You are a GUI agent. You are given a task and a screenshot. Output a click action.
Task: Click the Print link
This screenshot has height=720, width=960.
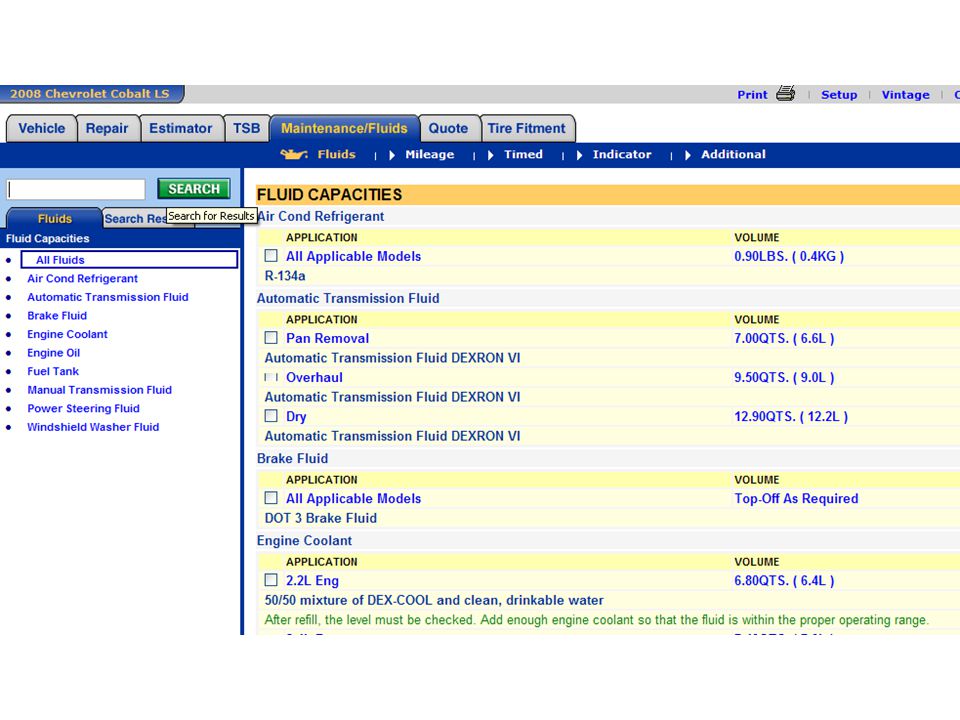coord(752,95)
